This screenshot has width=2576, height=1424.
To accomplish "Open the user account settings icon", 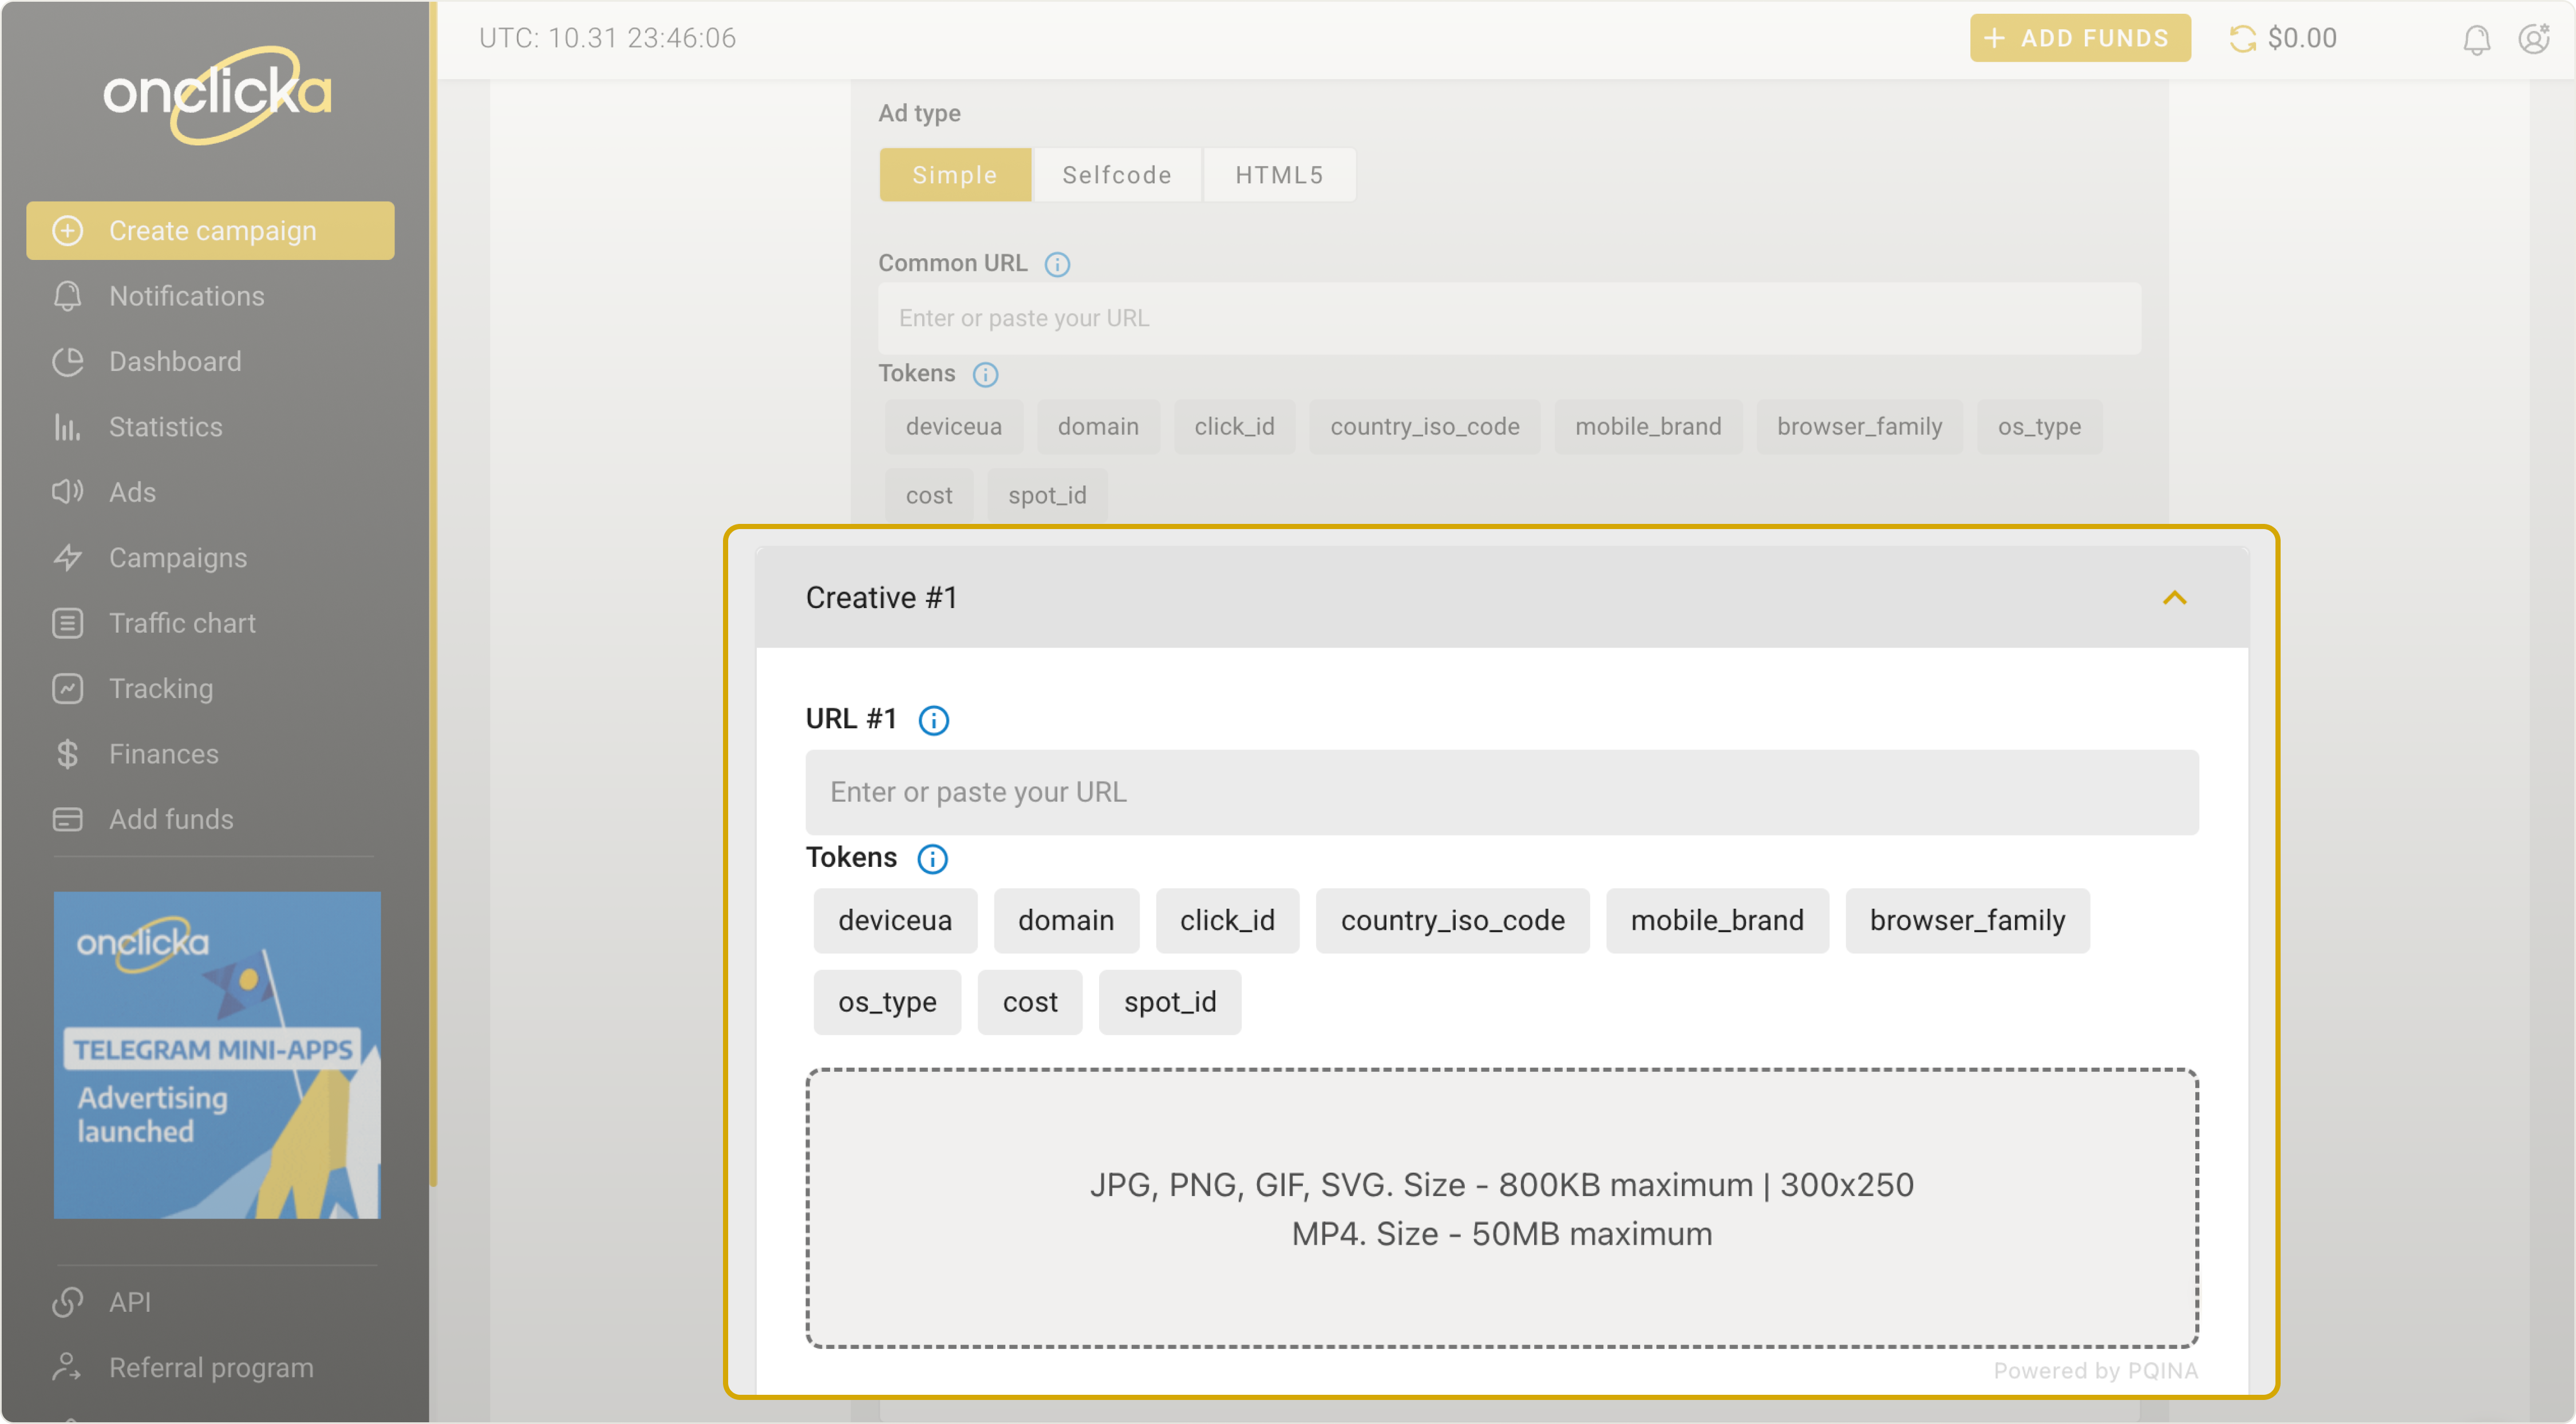I will 2534,39.
